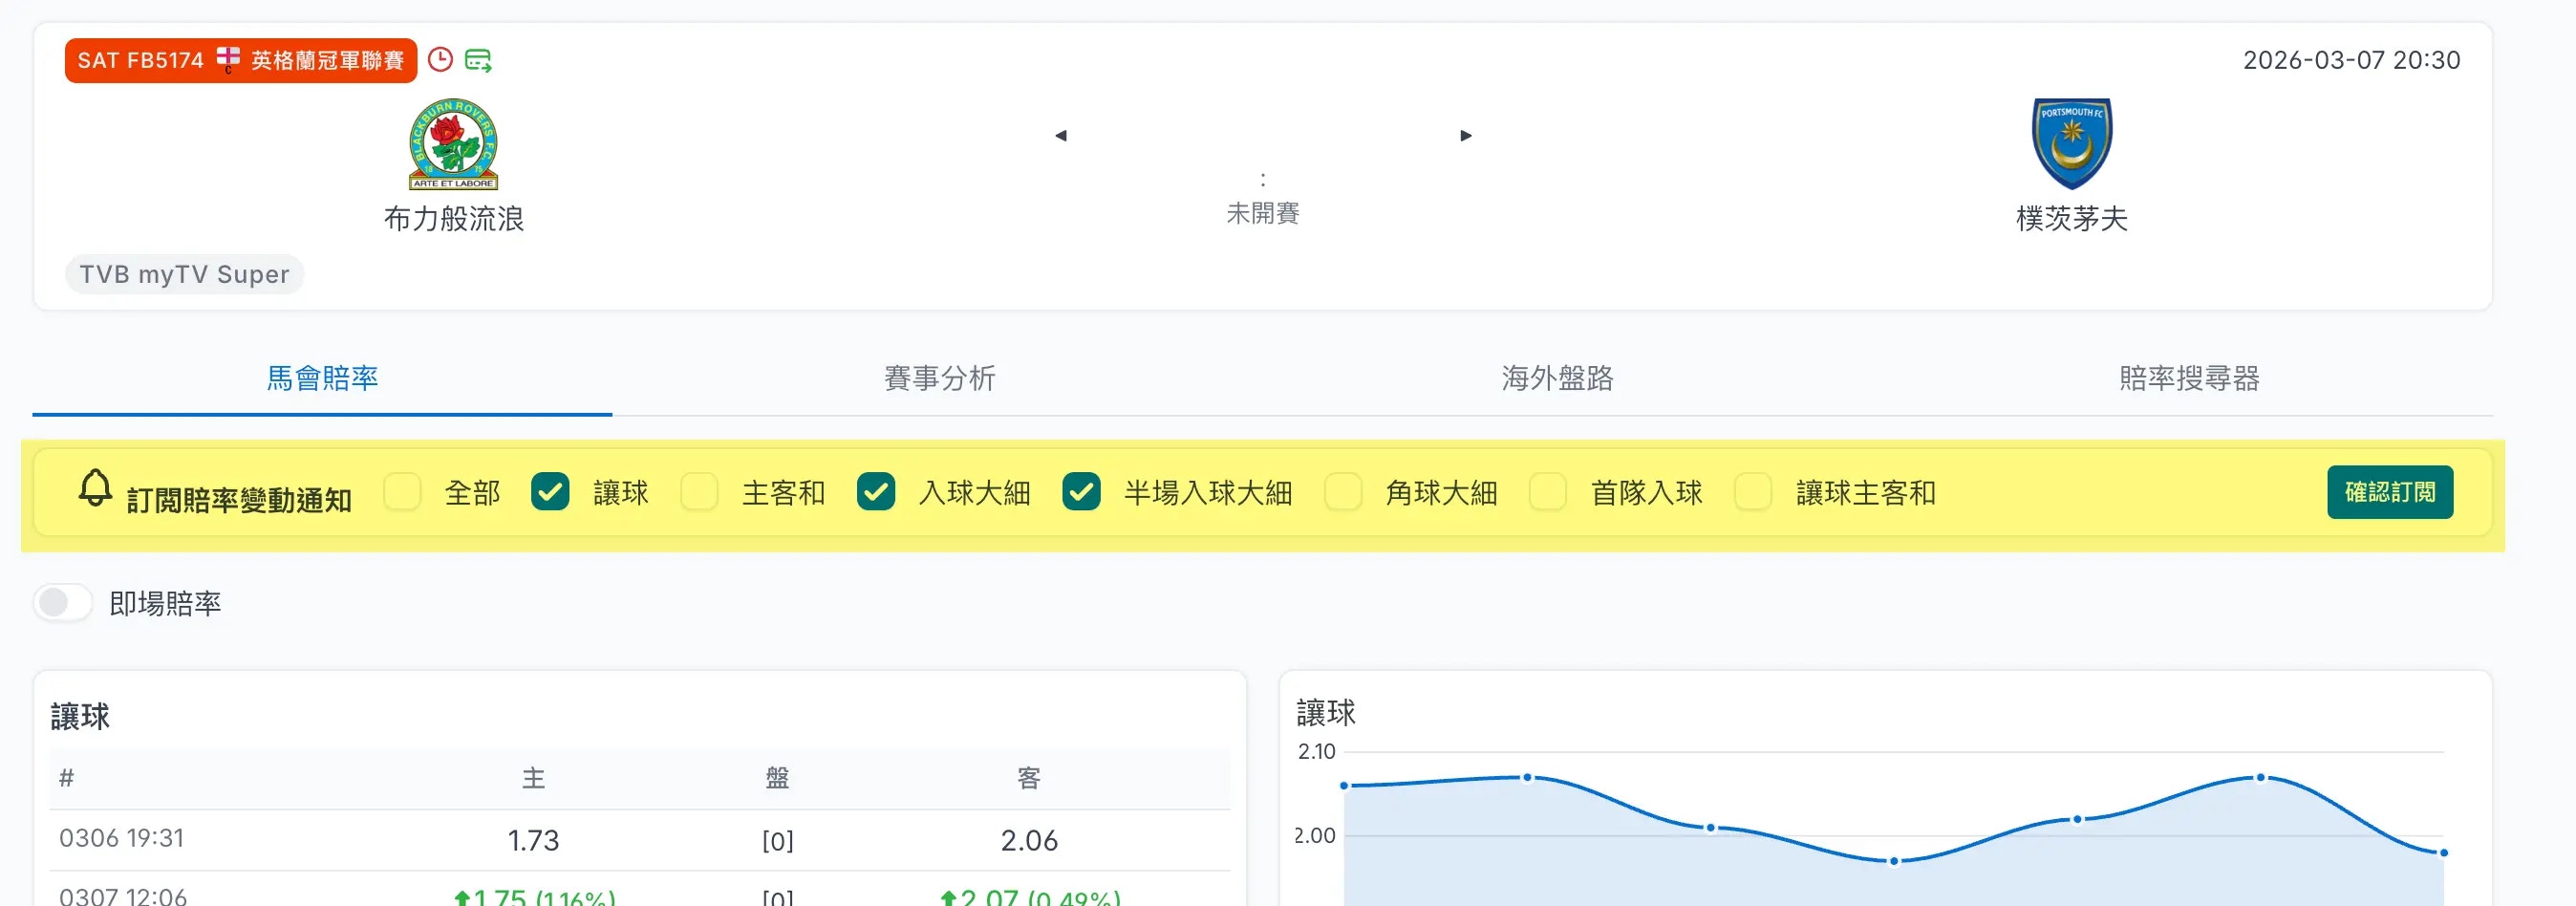Switch to 賽事分析 tab
Image resolution: width=2576 pixels, height=906 pixels.
[939, 378]
